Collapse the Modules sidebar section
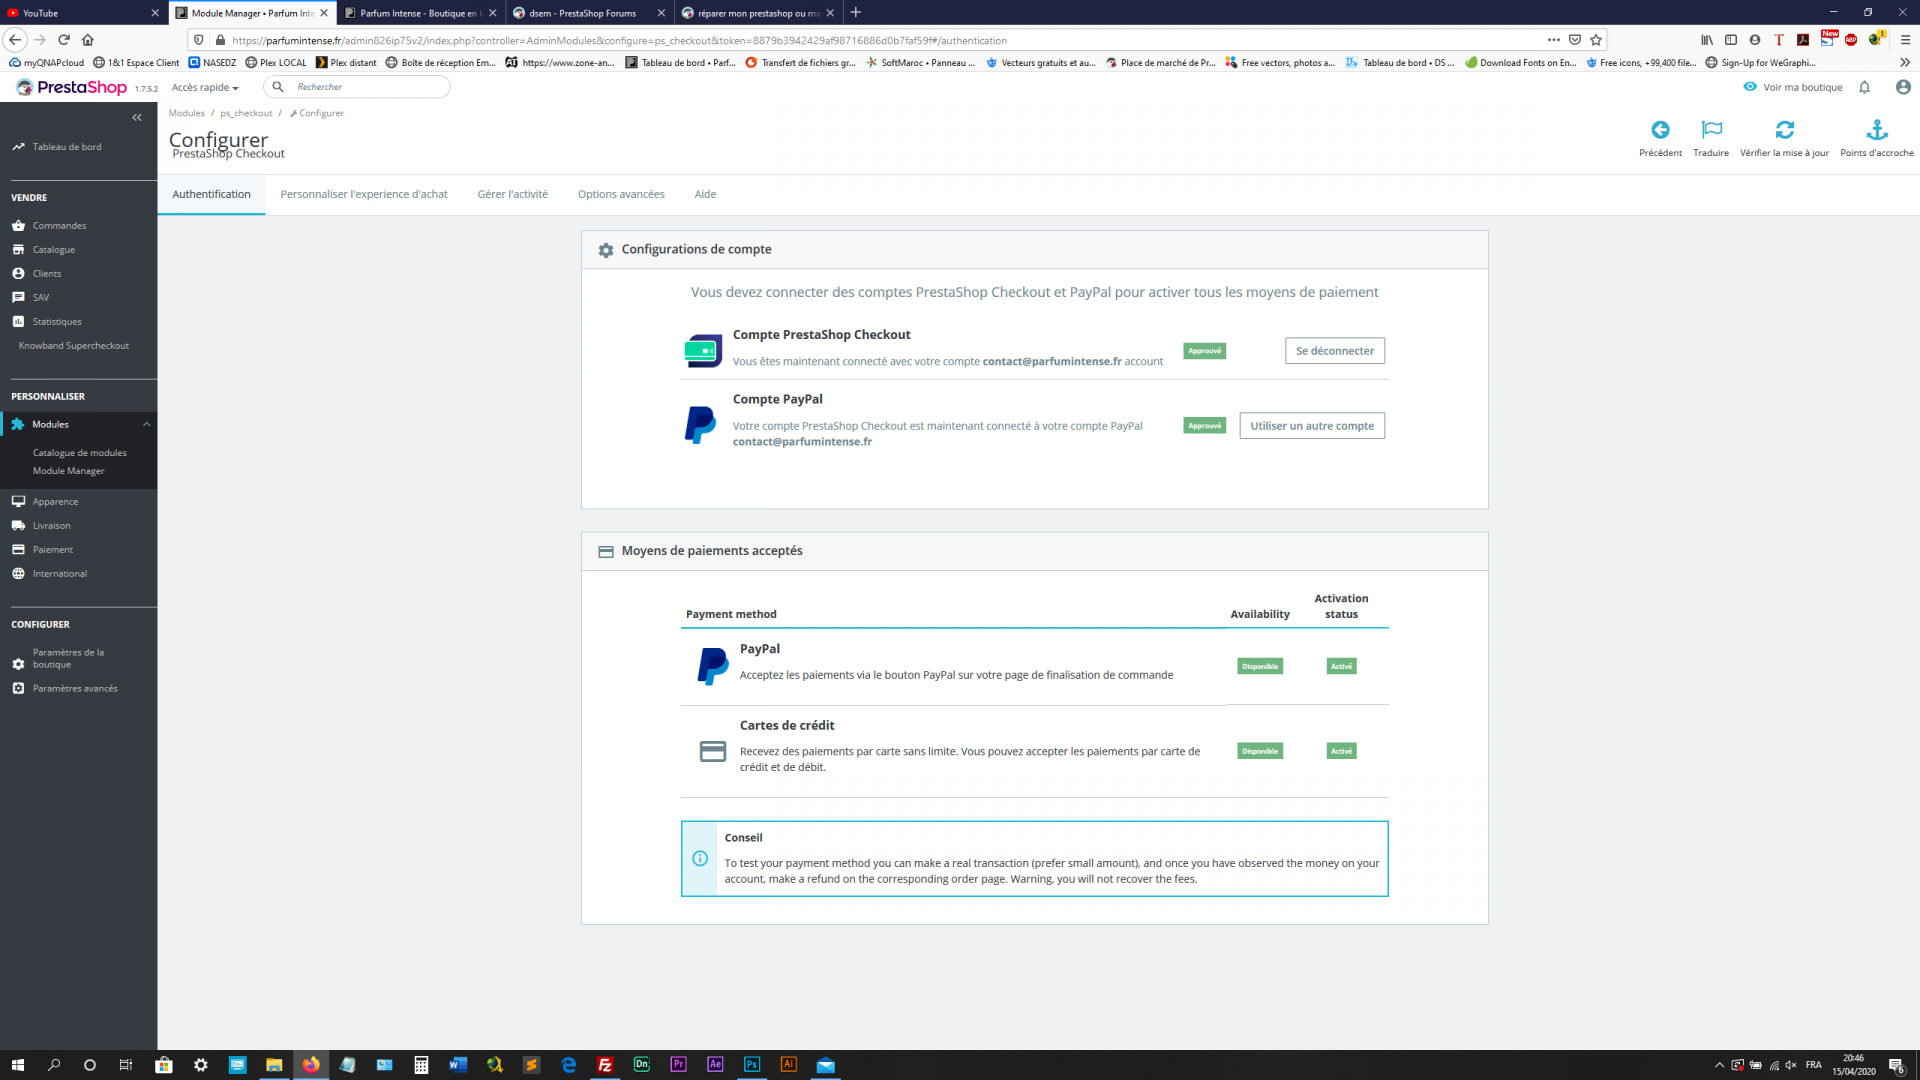 [x=146, y=425]
